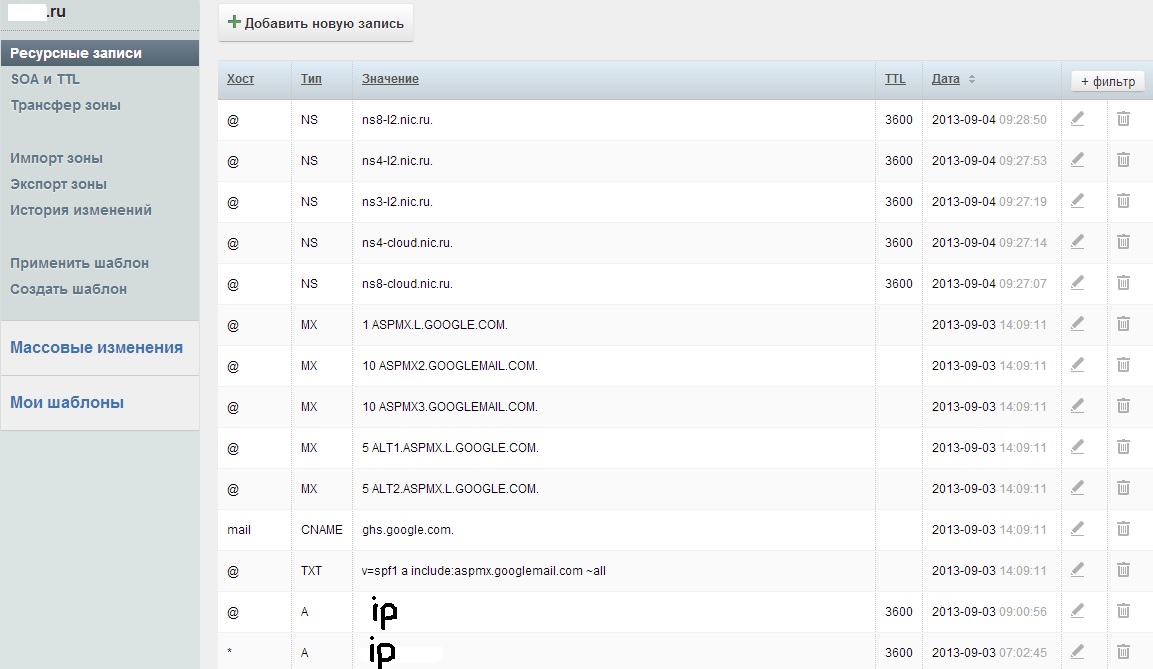Edit the 1 ASPMX.L.GOOGLE.COM. MX record
Viewport: 1153px width, 669px height.
click(x=1077, y=323)
